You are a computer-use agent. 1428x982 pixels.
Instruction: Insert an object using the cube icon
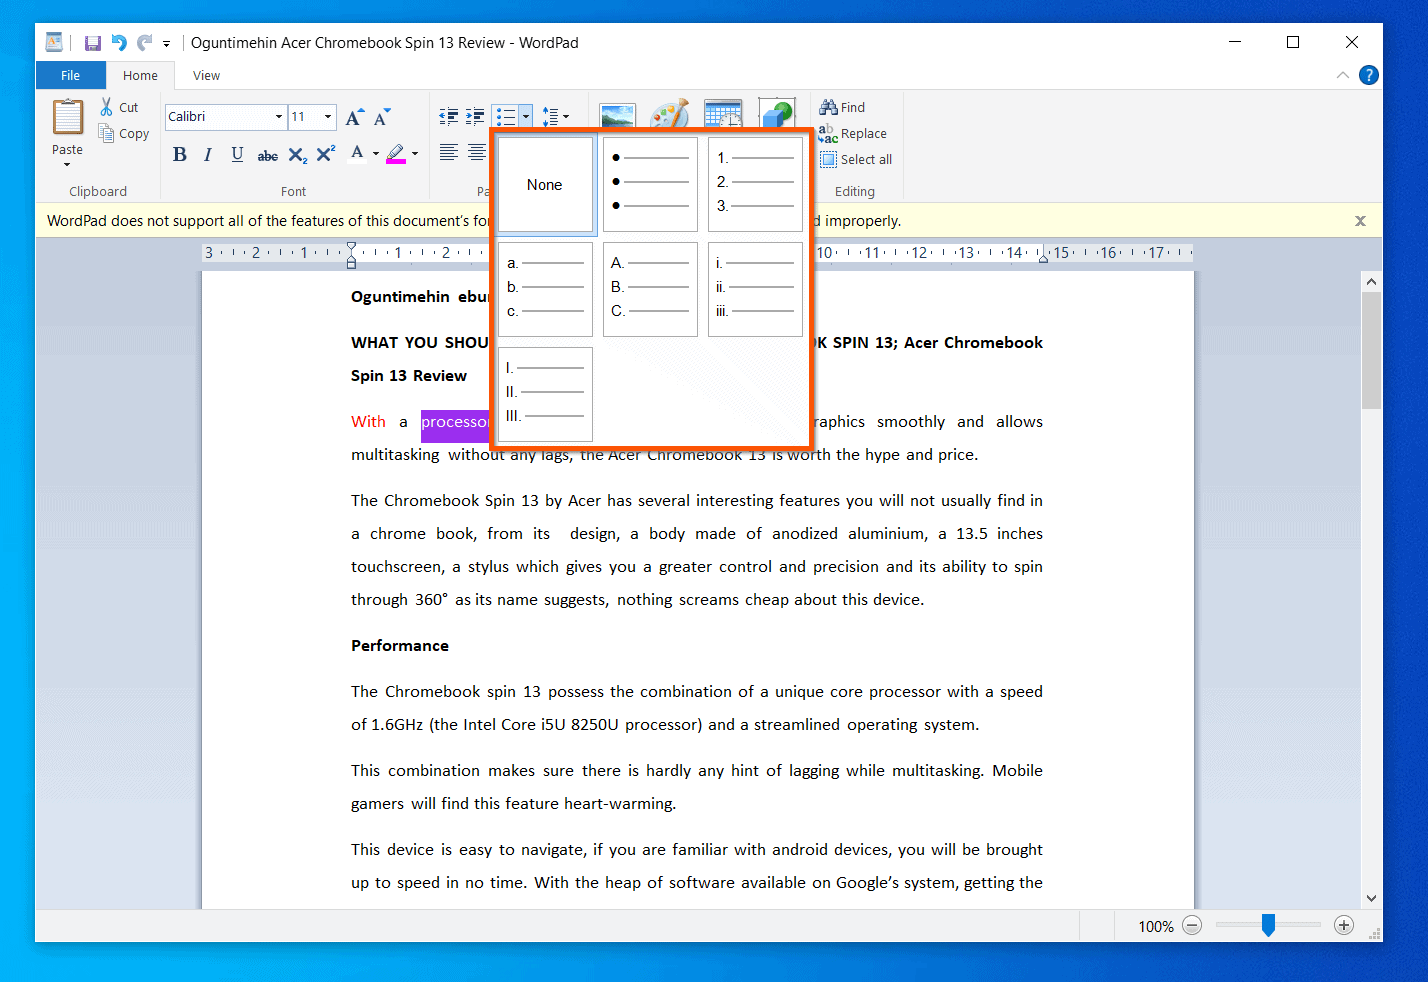tap(778, 113)
